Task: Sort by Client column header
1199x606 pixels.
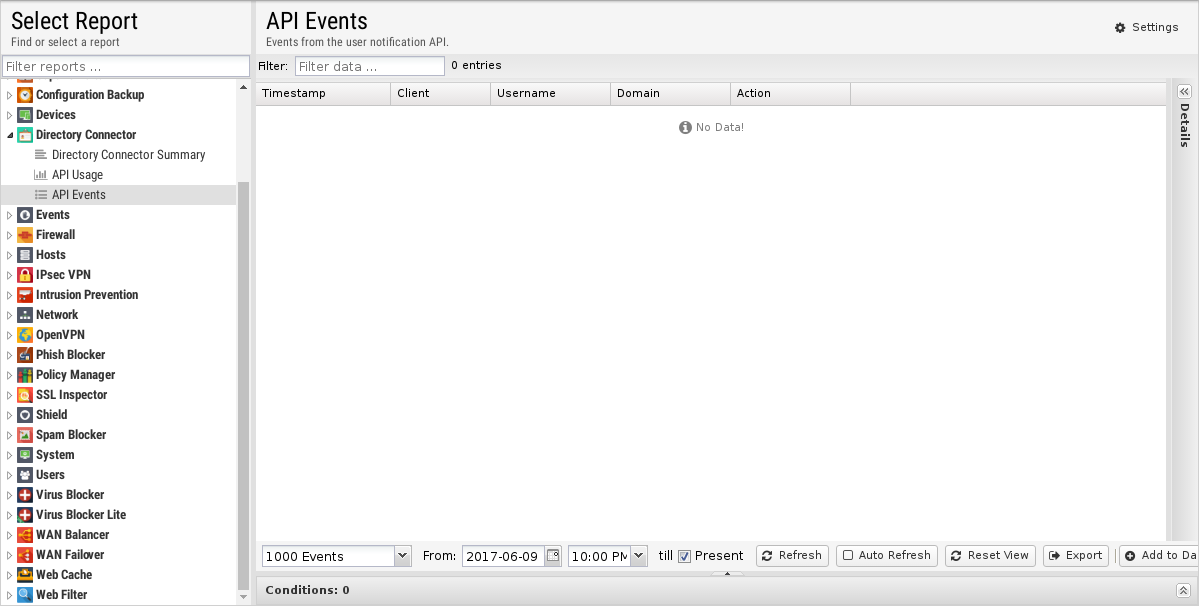Action: 440,93
